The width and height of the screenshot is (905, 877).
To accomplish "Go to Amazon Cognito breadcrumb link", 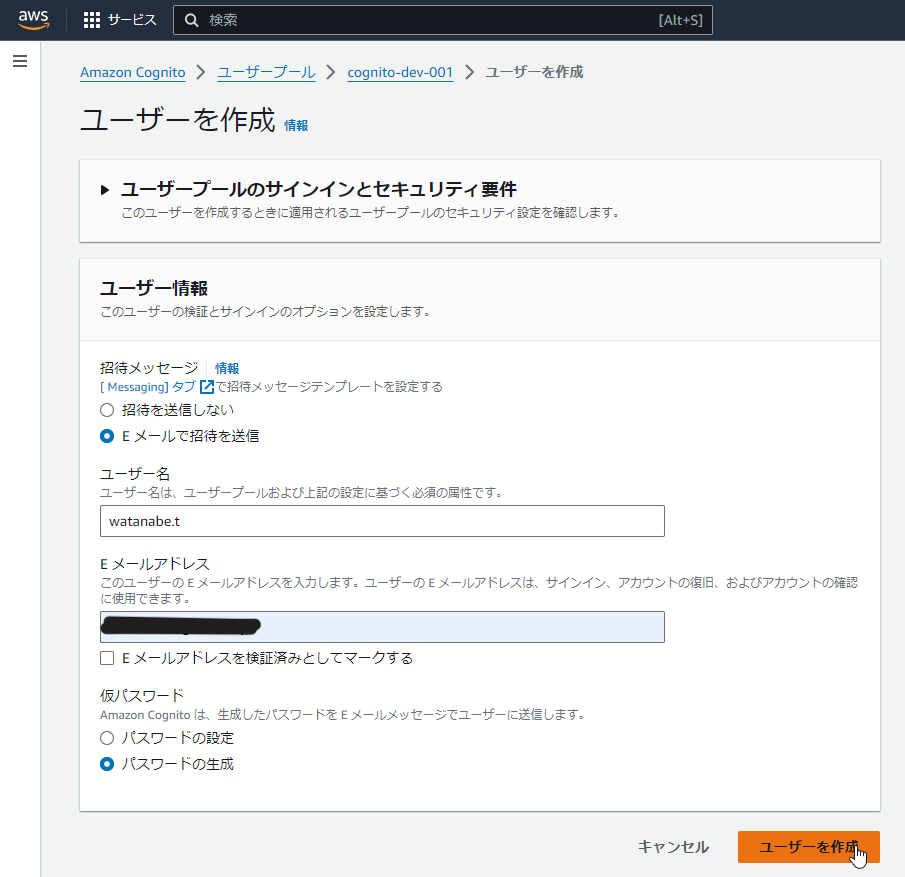I will (x=133, y=73).
